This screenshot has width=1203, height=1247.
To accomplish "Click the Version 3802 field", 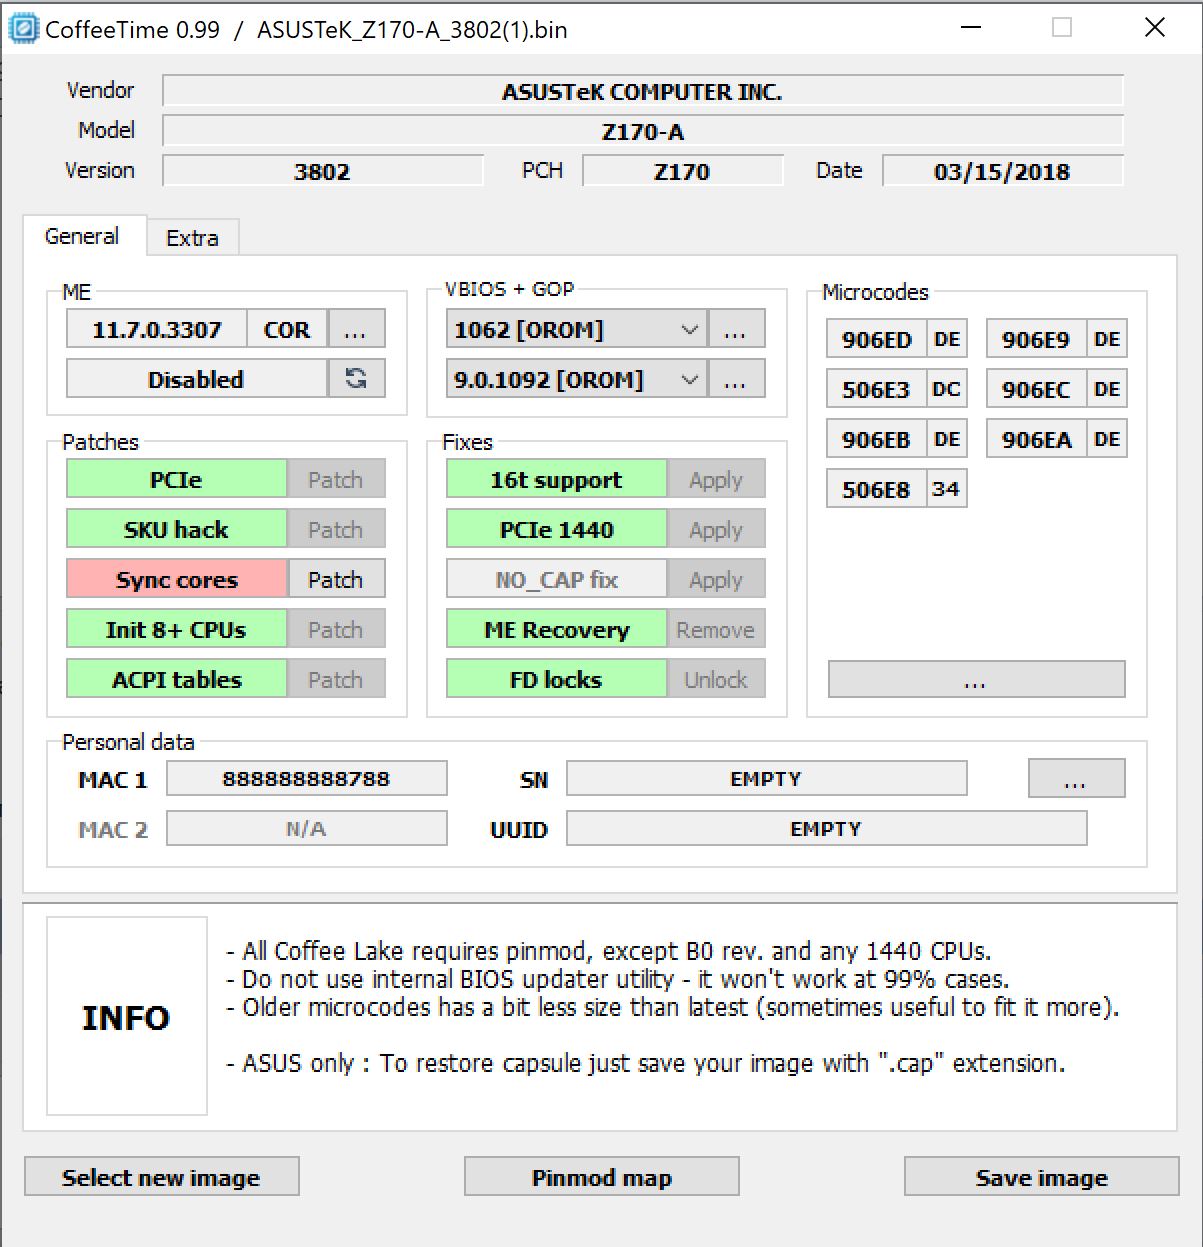I will (x=323, y=171).
